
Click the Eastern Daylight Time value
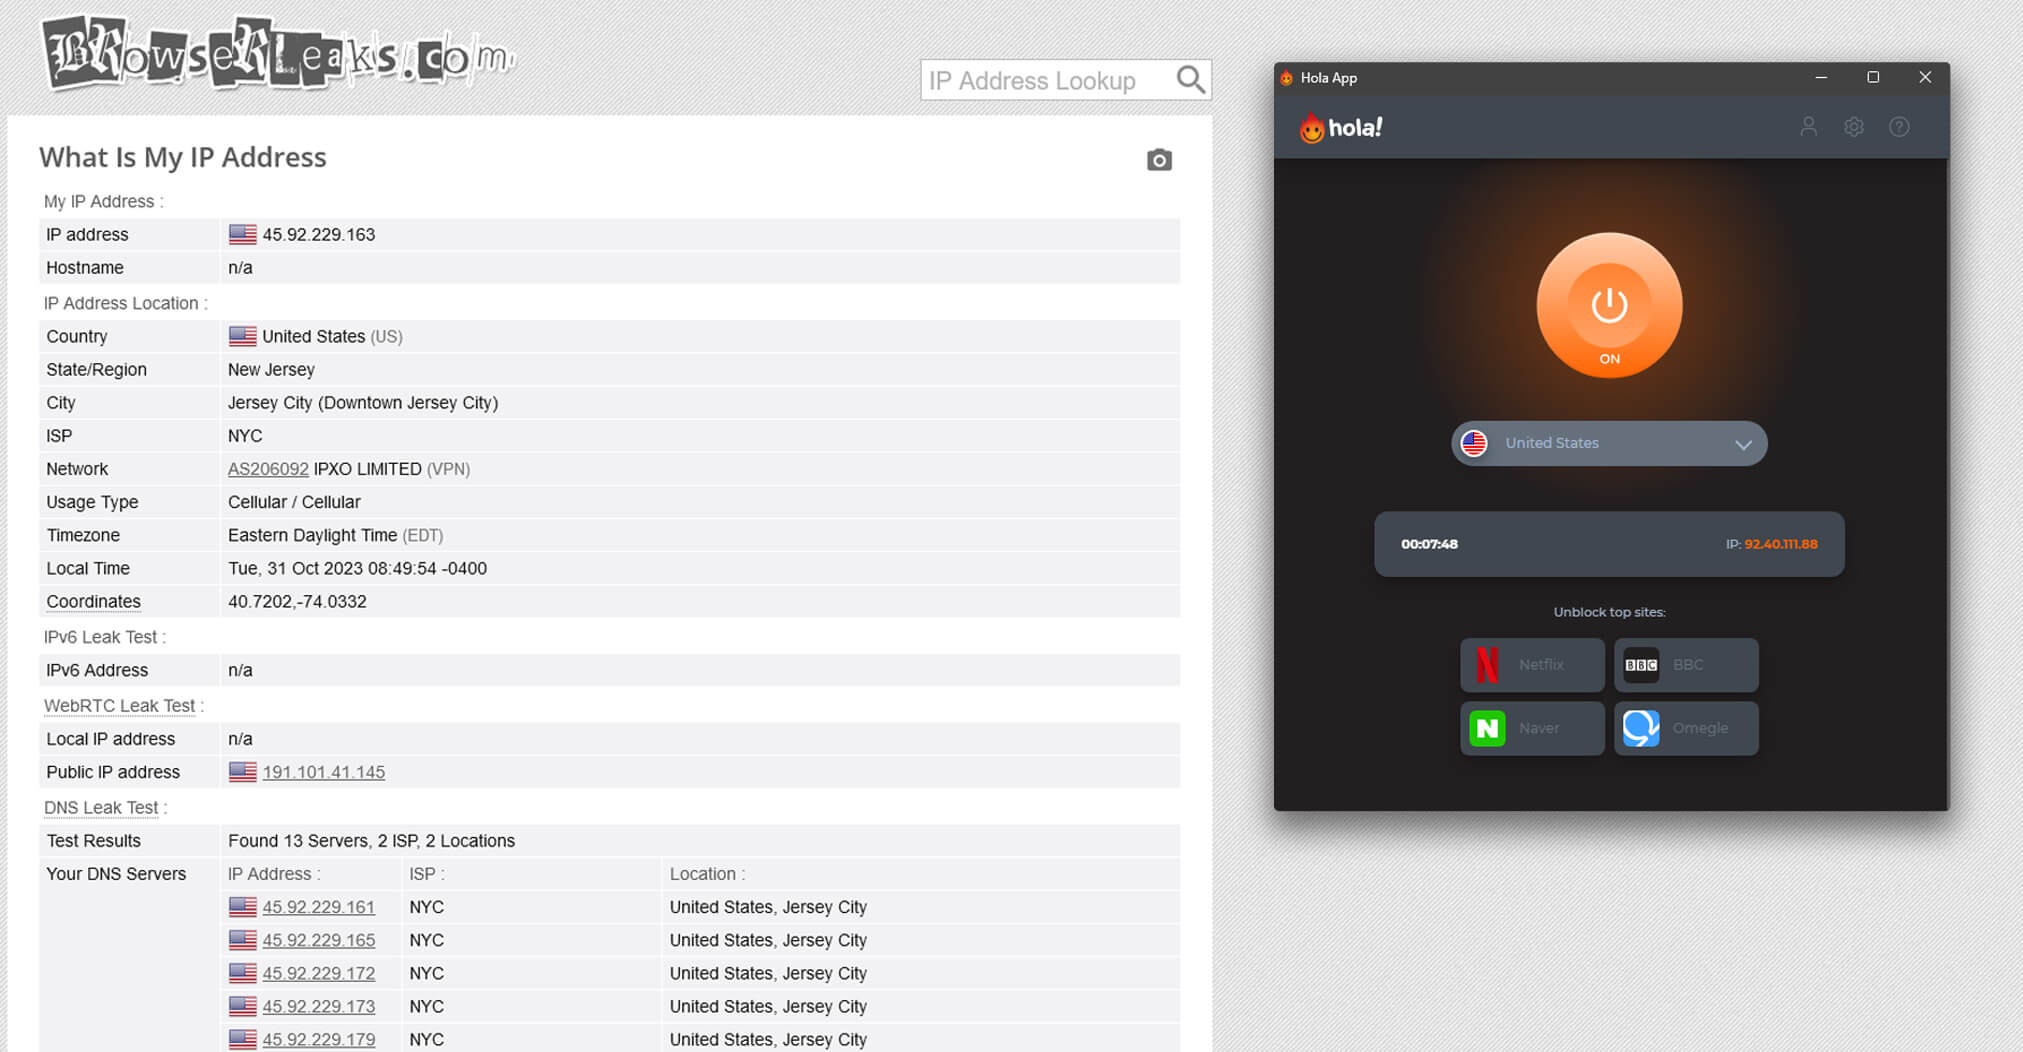(312, 535)
